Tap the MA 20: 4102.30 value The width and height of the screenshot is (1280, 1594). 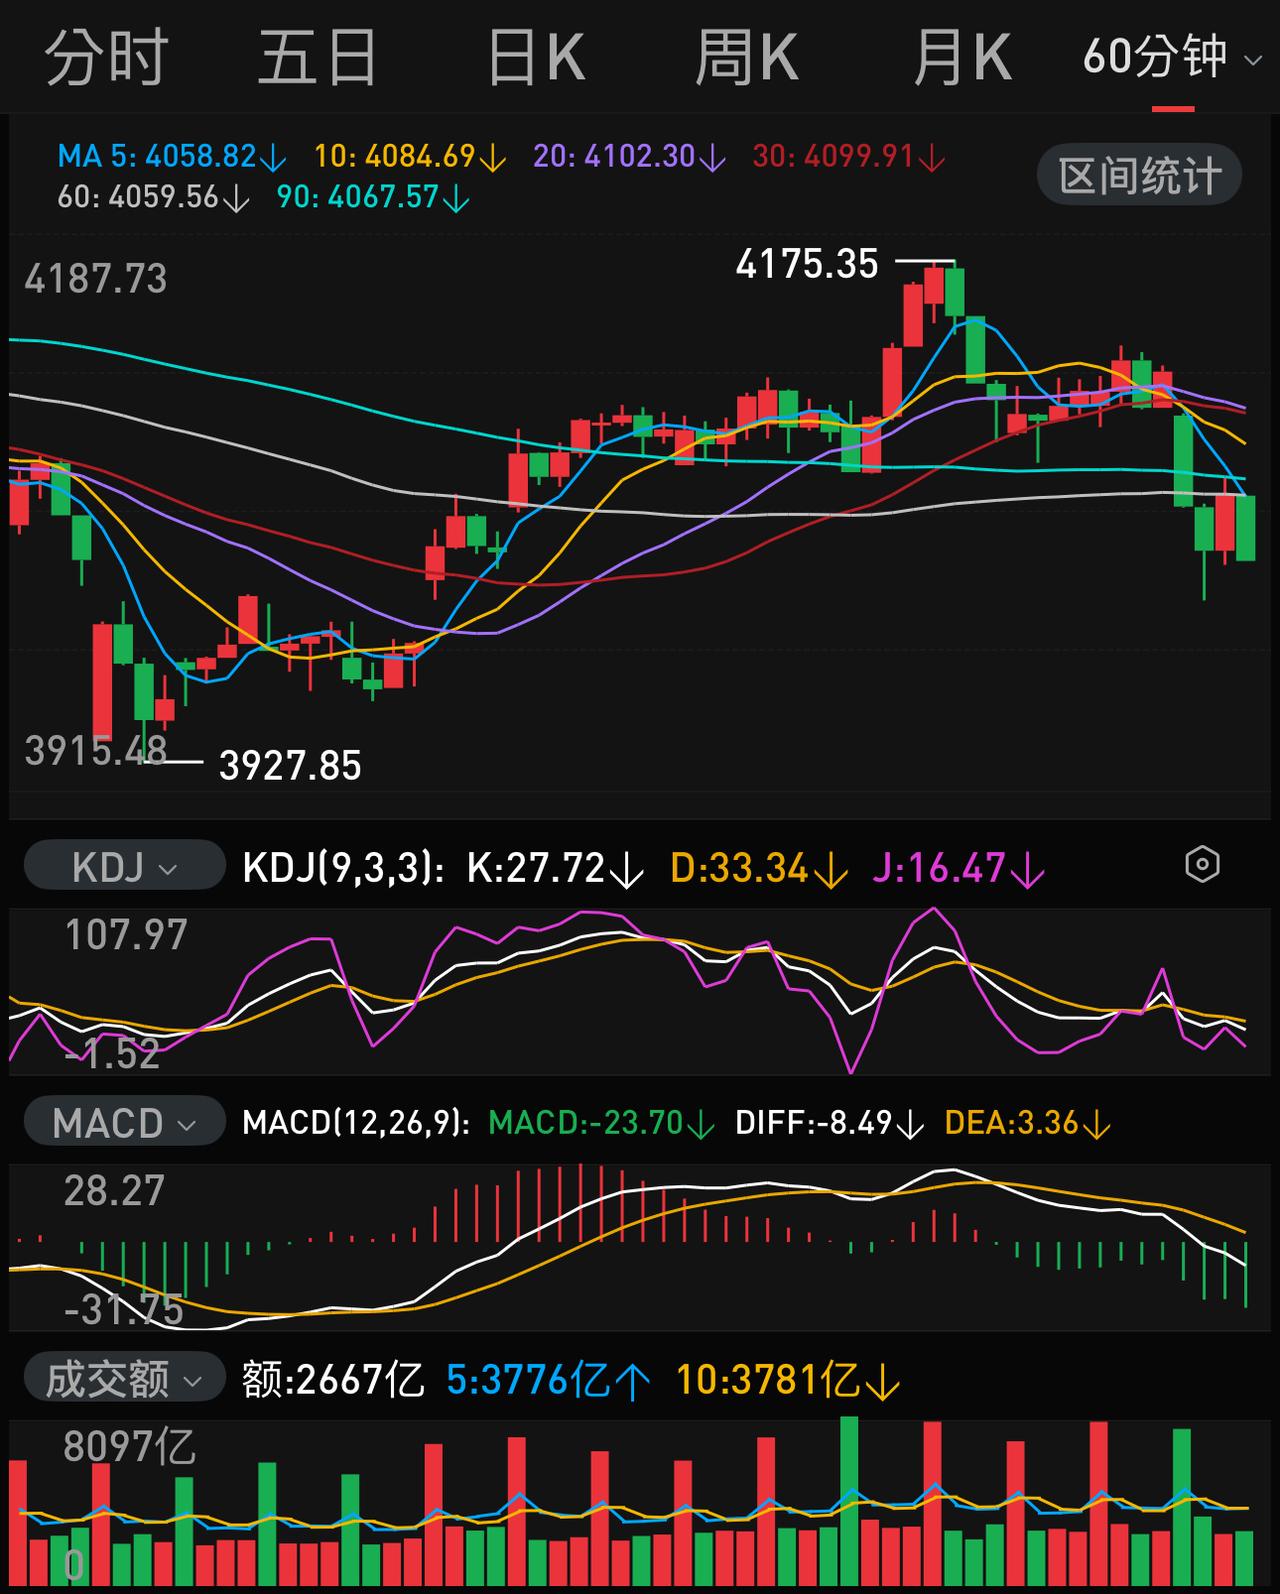630,157
